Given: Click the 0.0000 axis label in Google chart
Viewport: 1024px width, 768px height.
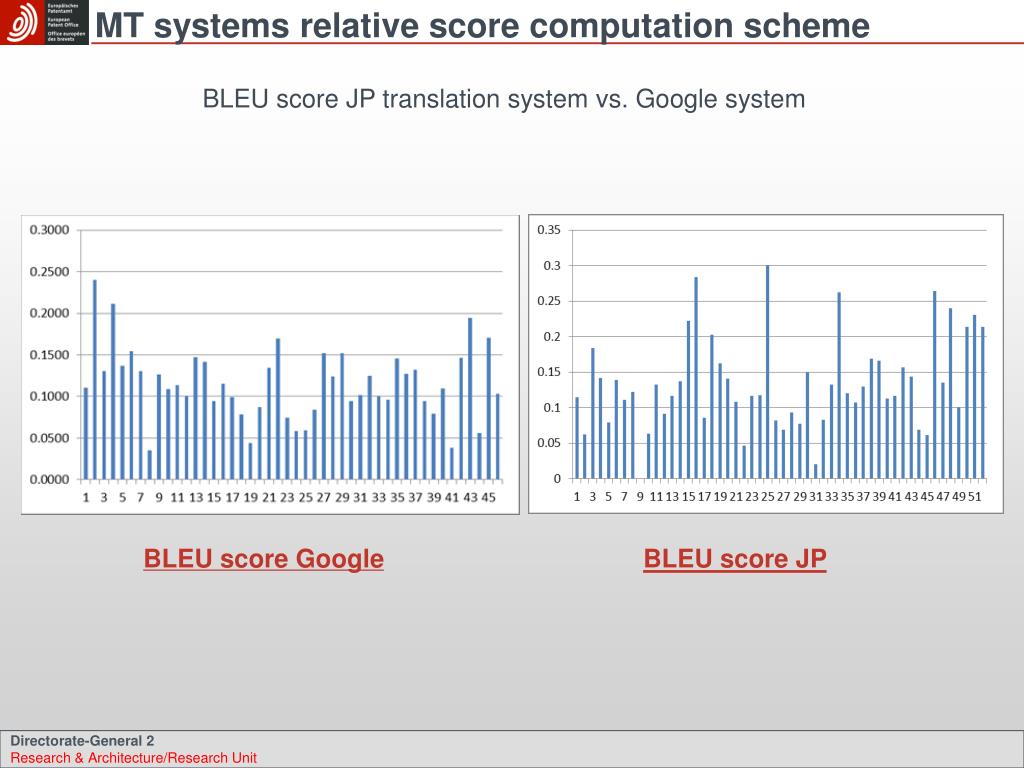Looking at the screenshot, I should click(x=49, y=479).
